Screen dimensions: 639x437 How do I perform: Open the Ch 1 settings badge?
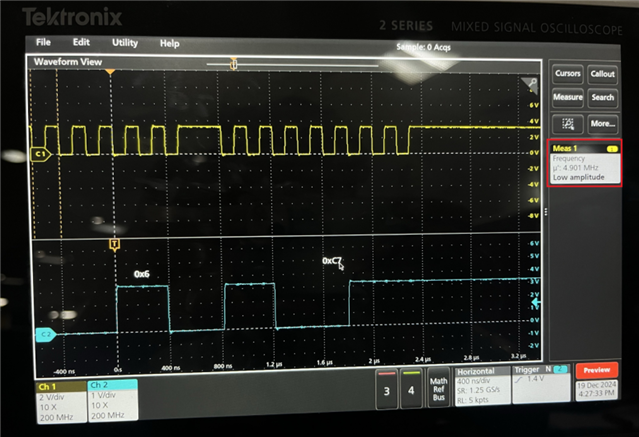click(61, 402)
